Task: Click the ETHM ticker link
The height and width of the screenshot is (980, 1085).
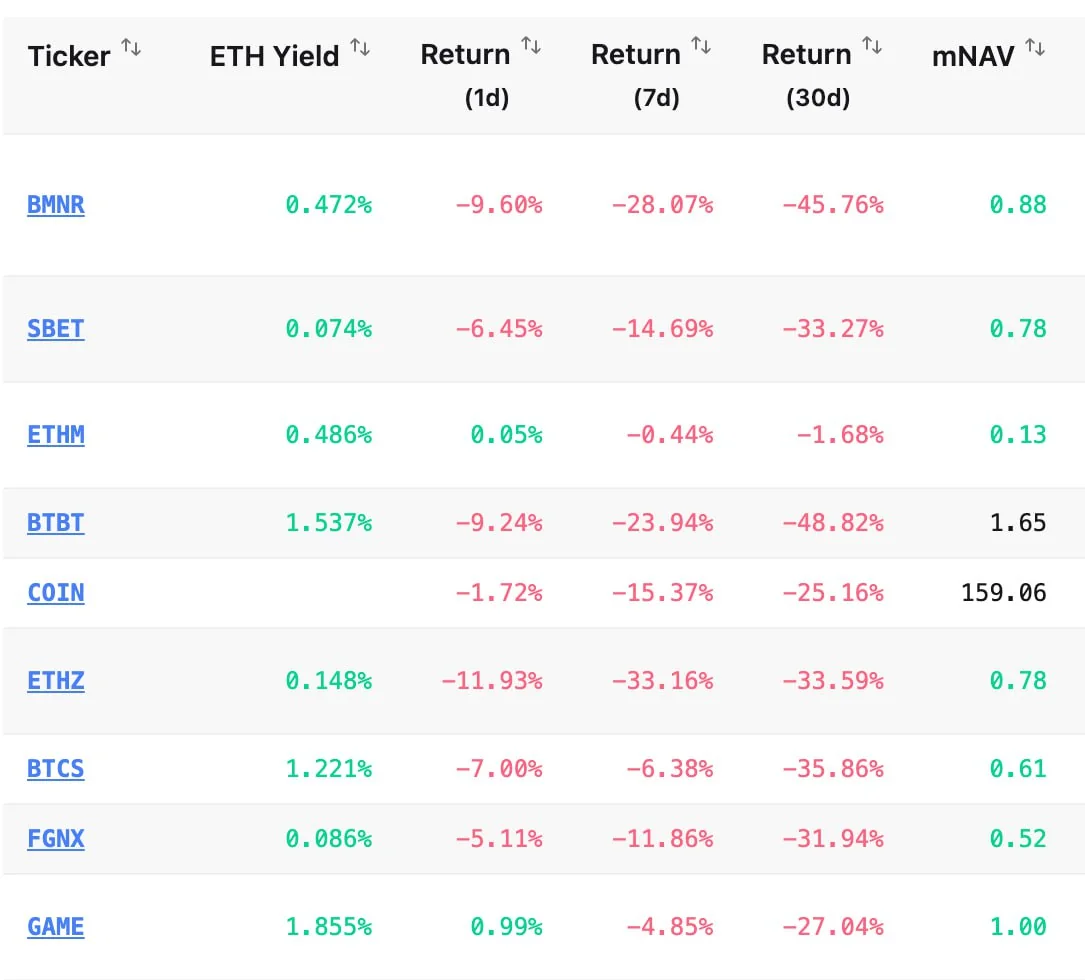Action: 56,435
